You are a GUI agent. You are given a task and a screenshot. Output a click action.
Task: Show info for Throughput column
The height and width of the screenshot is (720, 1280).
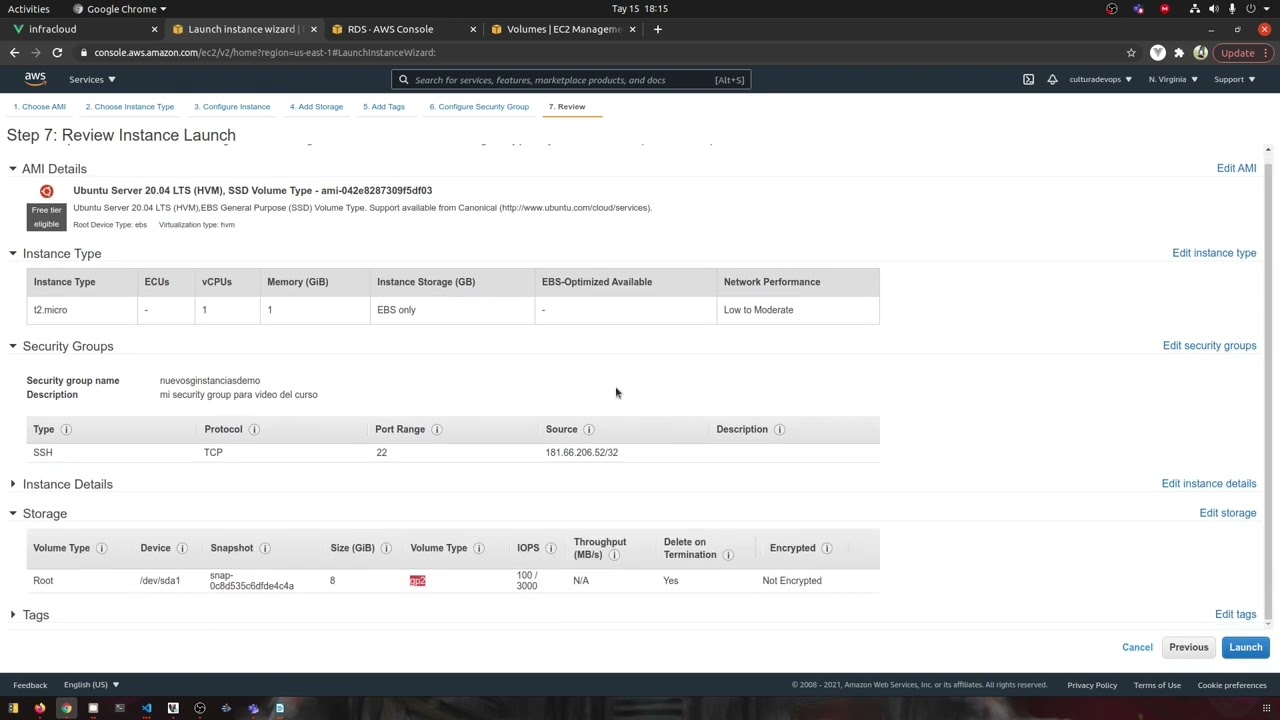point(614,555)
